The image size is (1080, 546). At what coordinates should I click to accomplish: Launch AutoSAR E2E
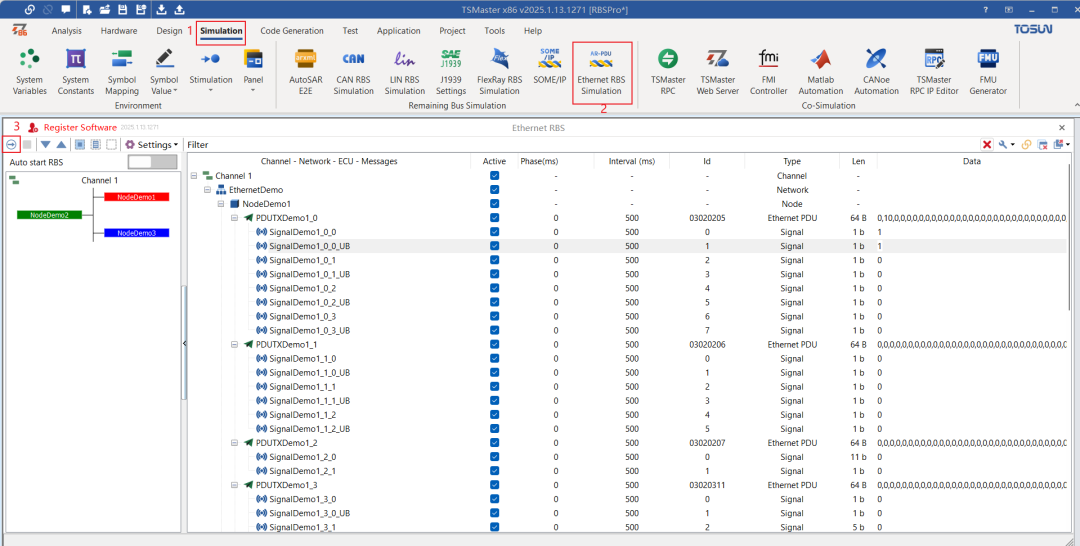(305, 72)
